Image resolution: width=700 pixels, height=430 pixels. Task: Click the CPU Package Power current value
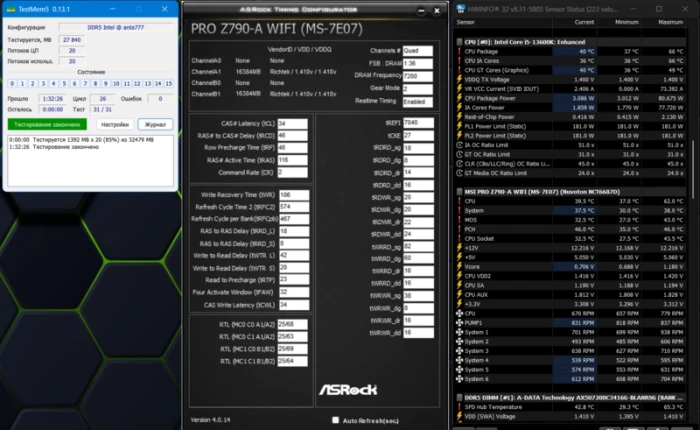[583, 98]
